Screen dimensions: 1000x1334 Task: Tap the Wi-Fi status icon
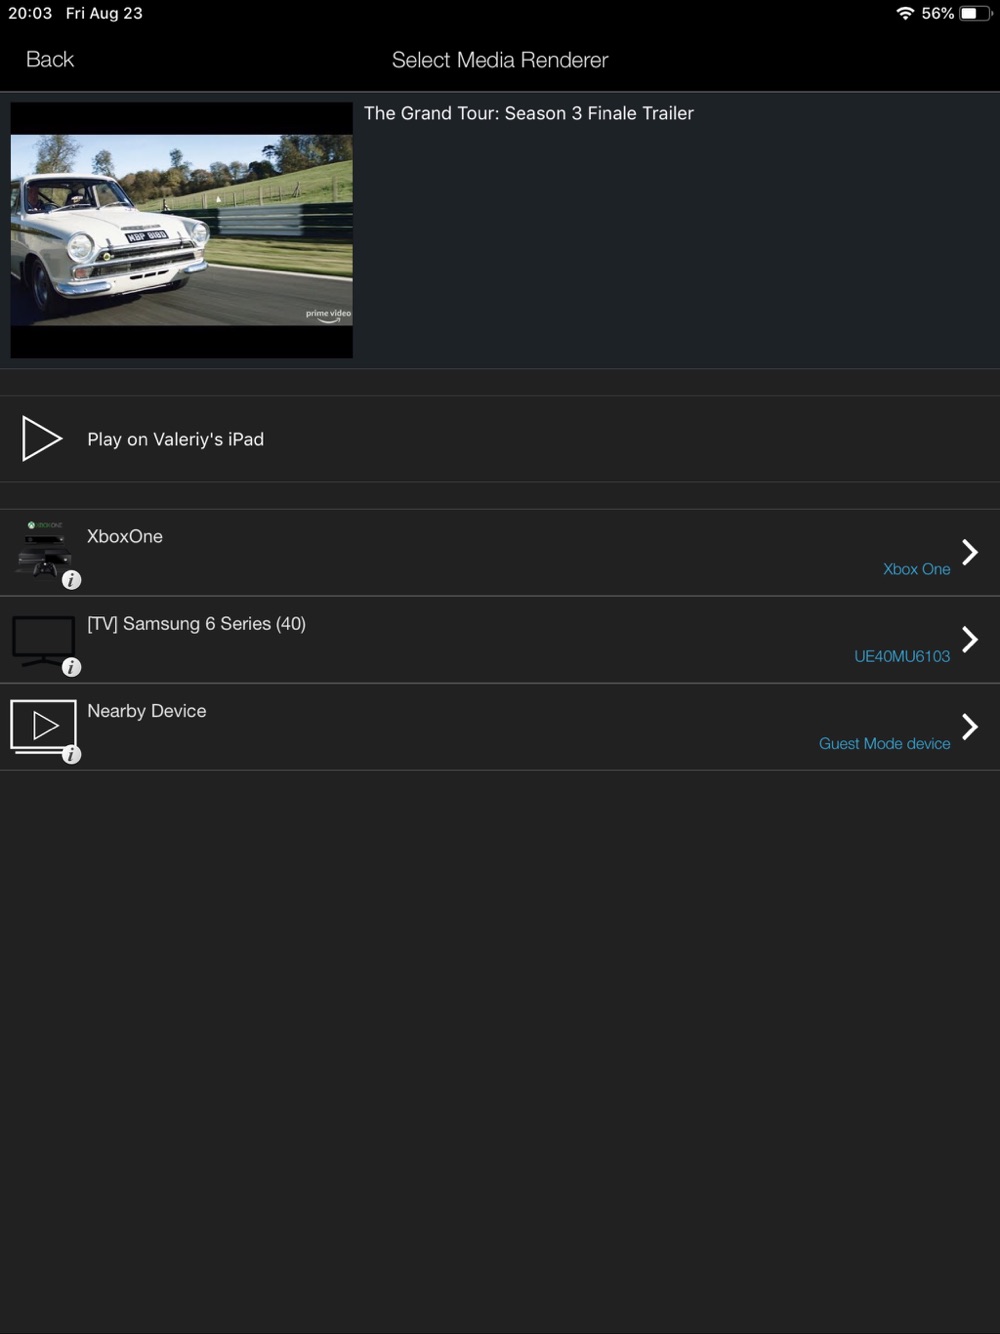pyautogui.click(x=905, y=13)
